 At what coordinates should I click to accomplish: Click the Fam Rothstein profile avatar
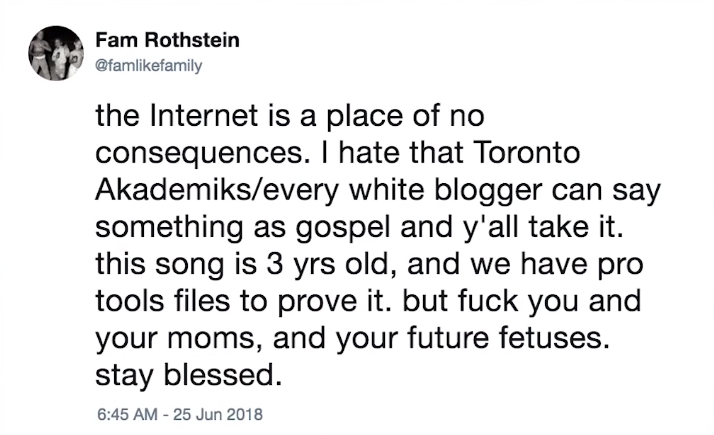point(55,53)
